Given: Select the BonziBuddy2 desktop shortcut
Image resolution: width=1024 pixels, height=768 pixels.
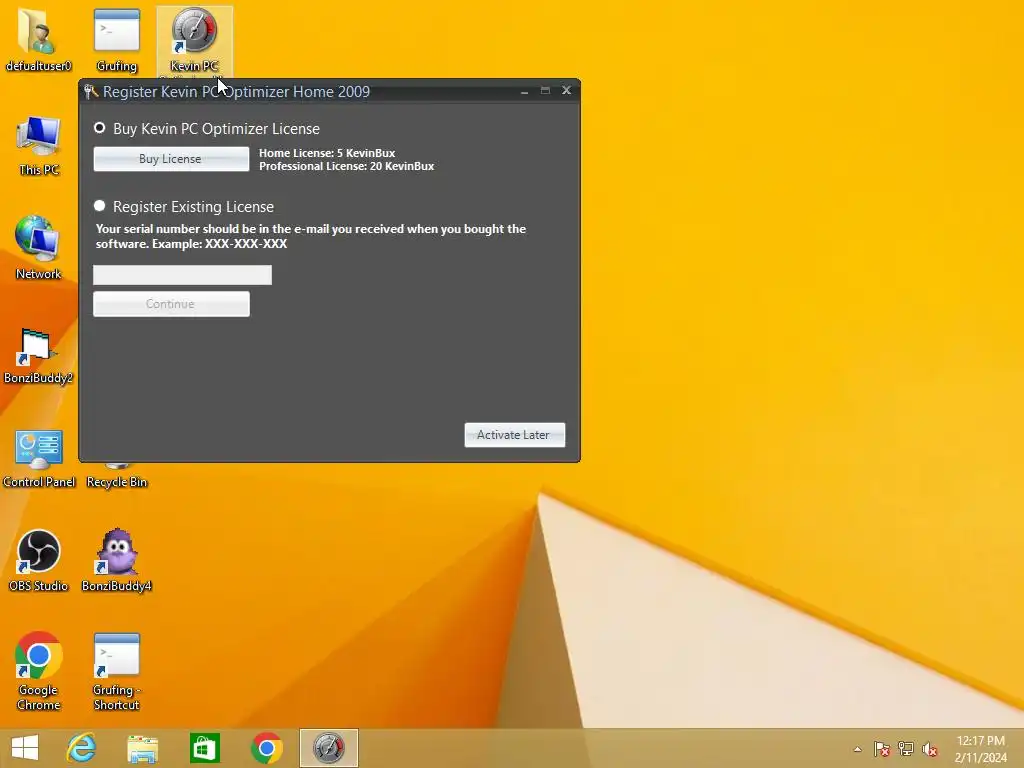Looking at the screenshot, I should pos(39,355).
